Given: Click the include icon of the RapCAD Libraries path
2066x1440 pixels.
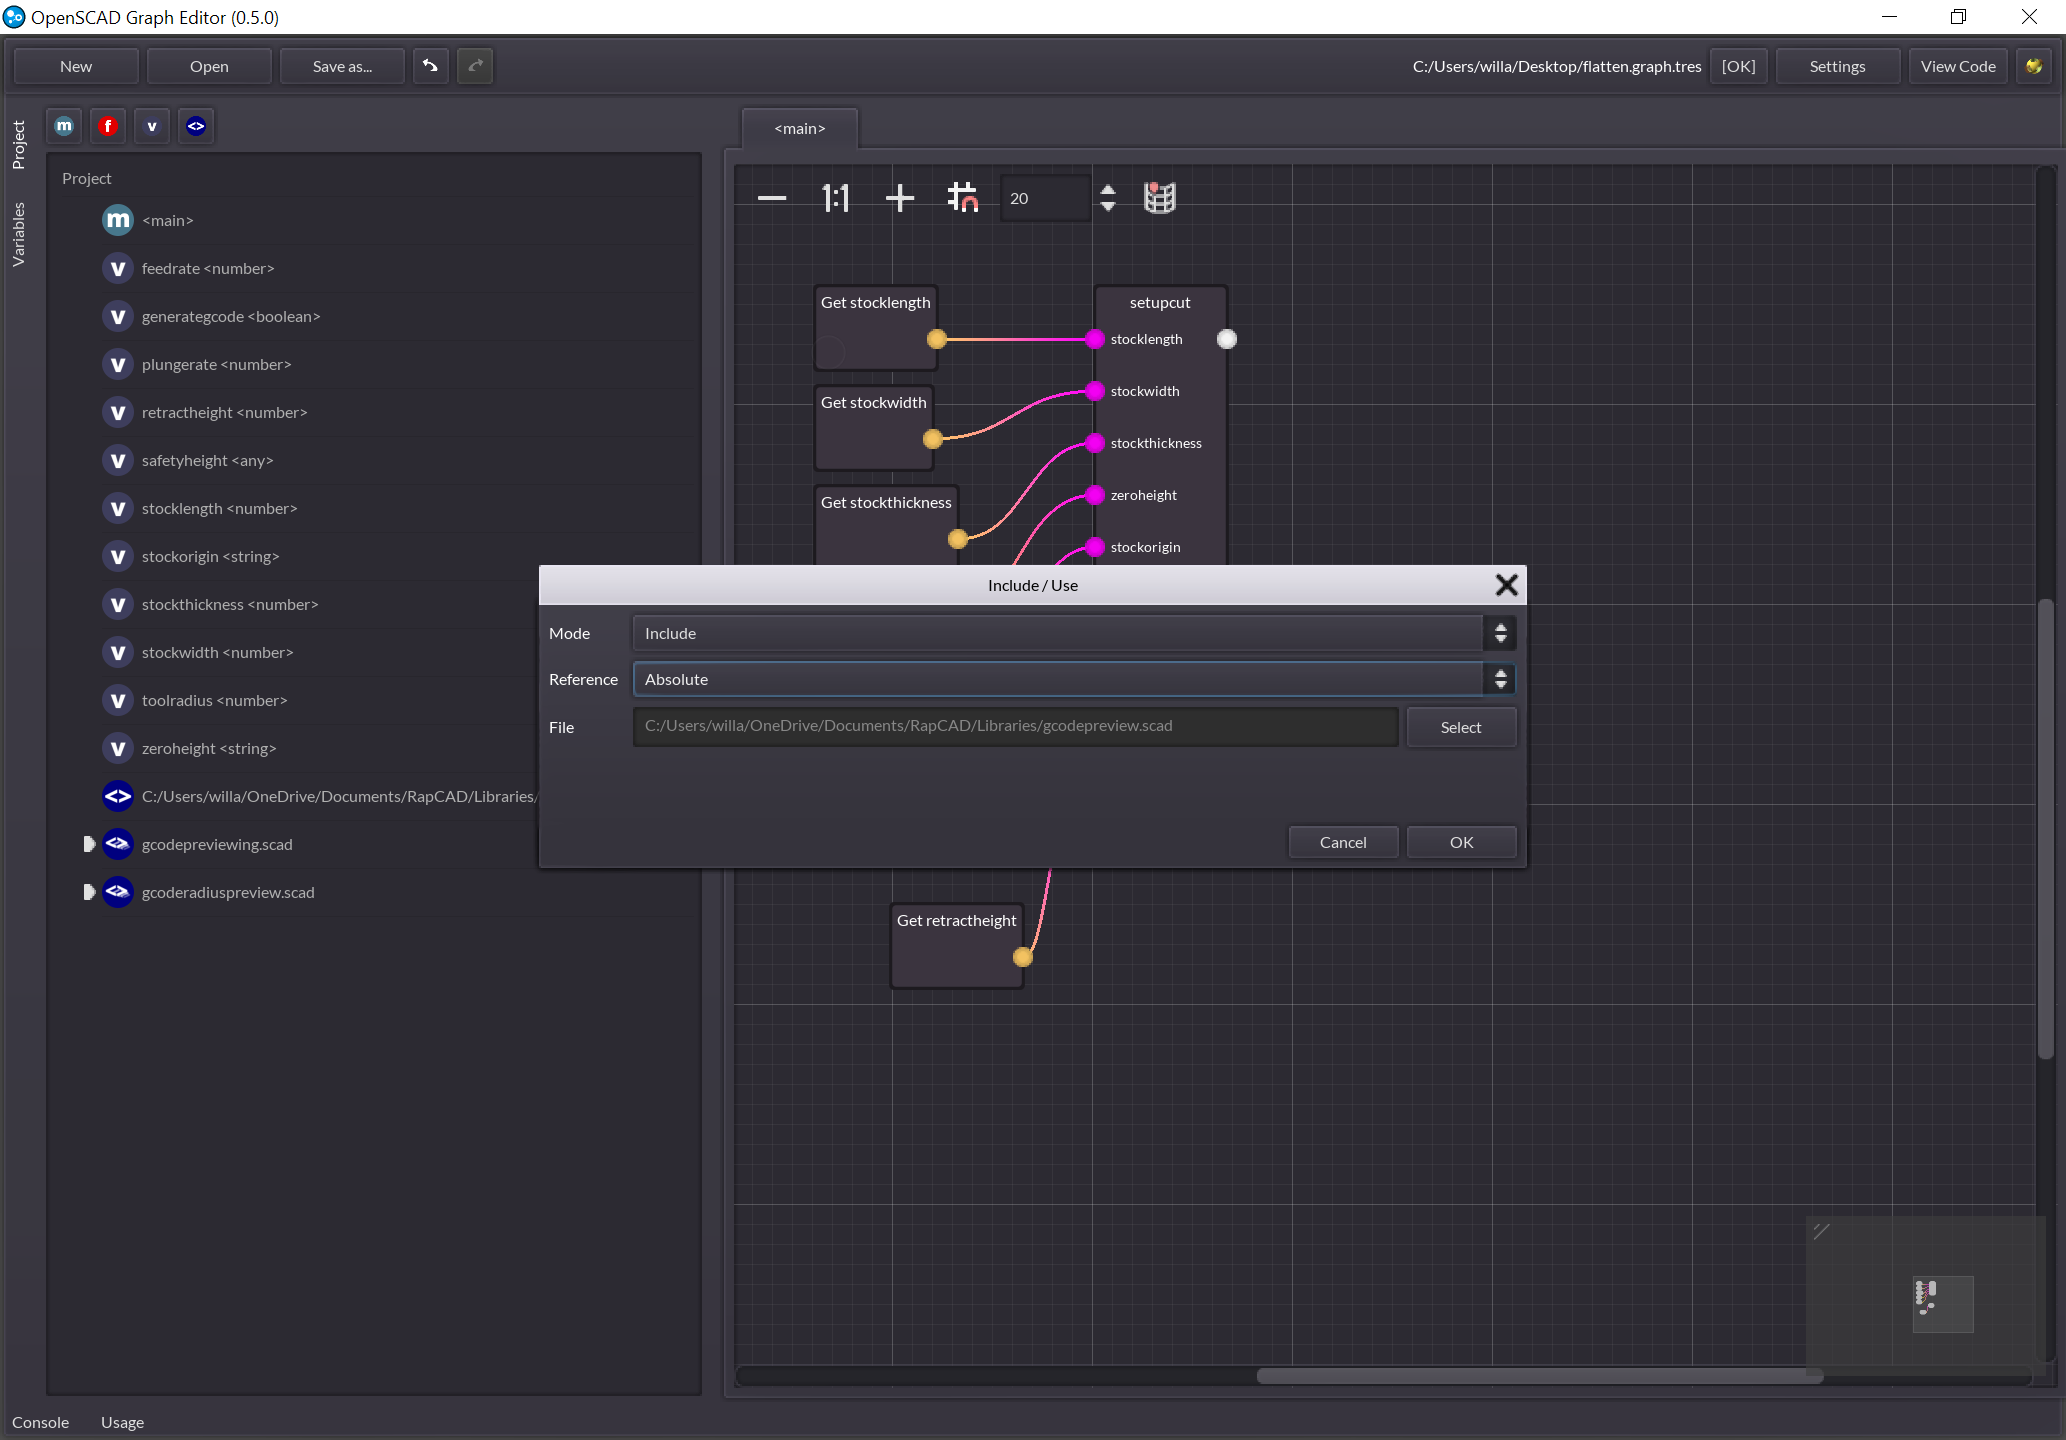Looking at the screenshot, I should point(118,796).
